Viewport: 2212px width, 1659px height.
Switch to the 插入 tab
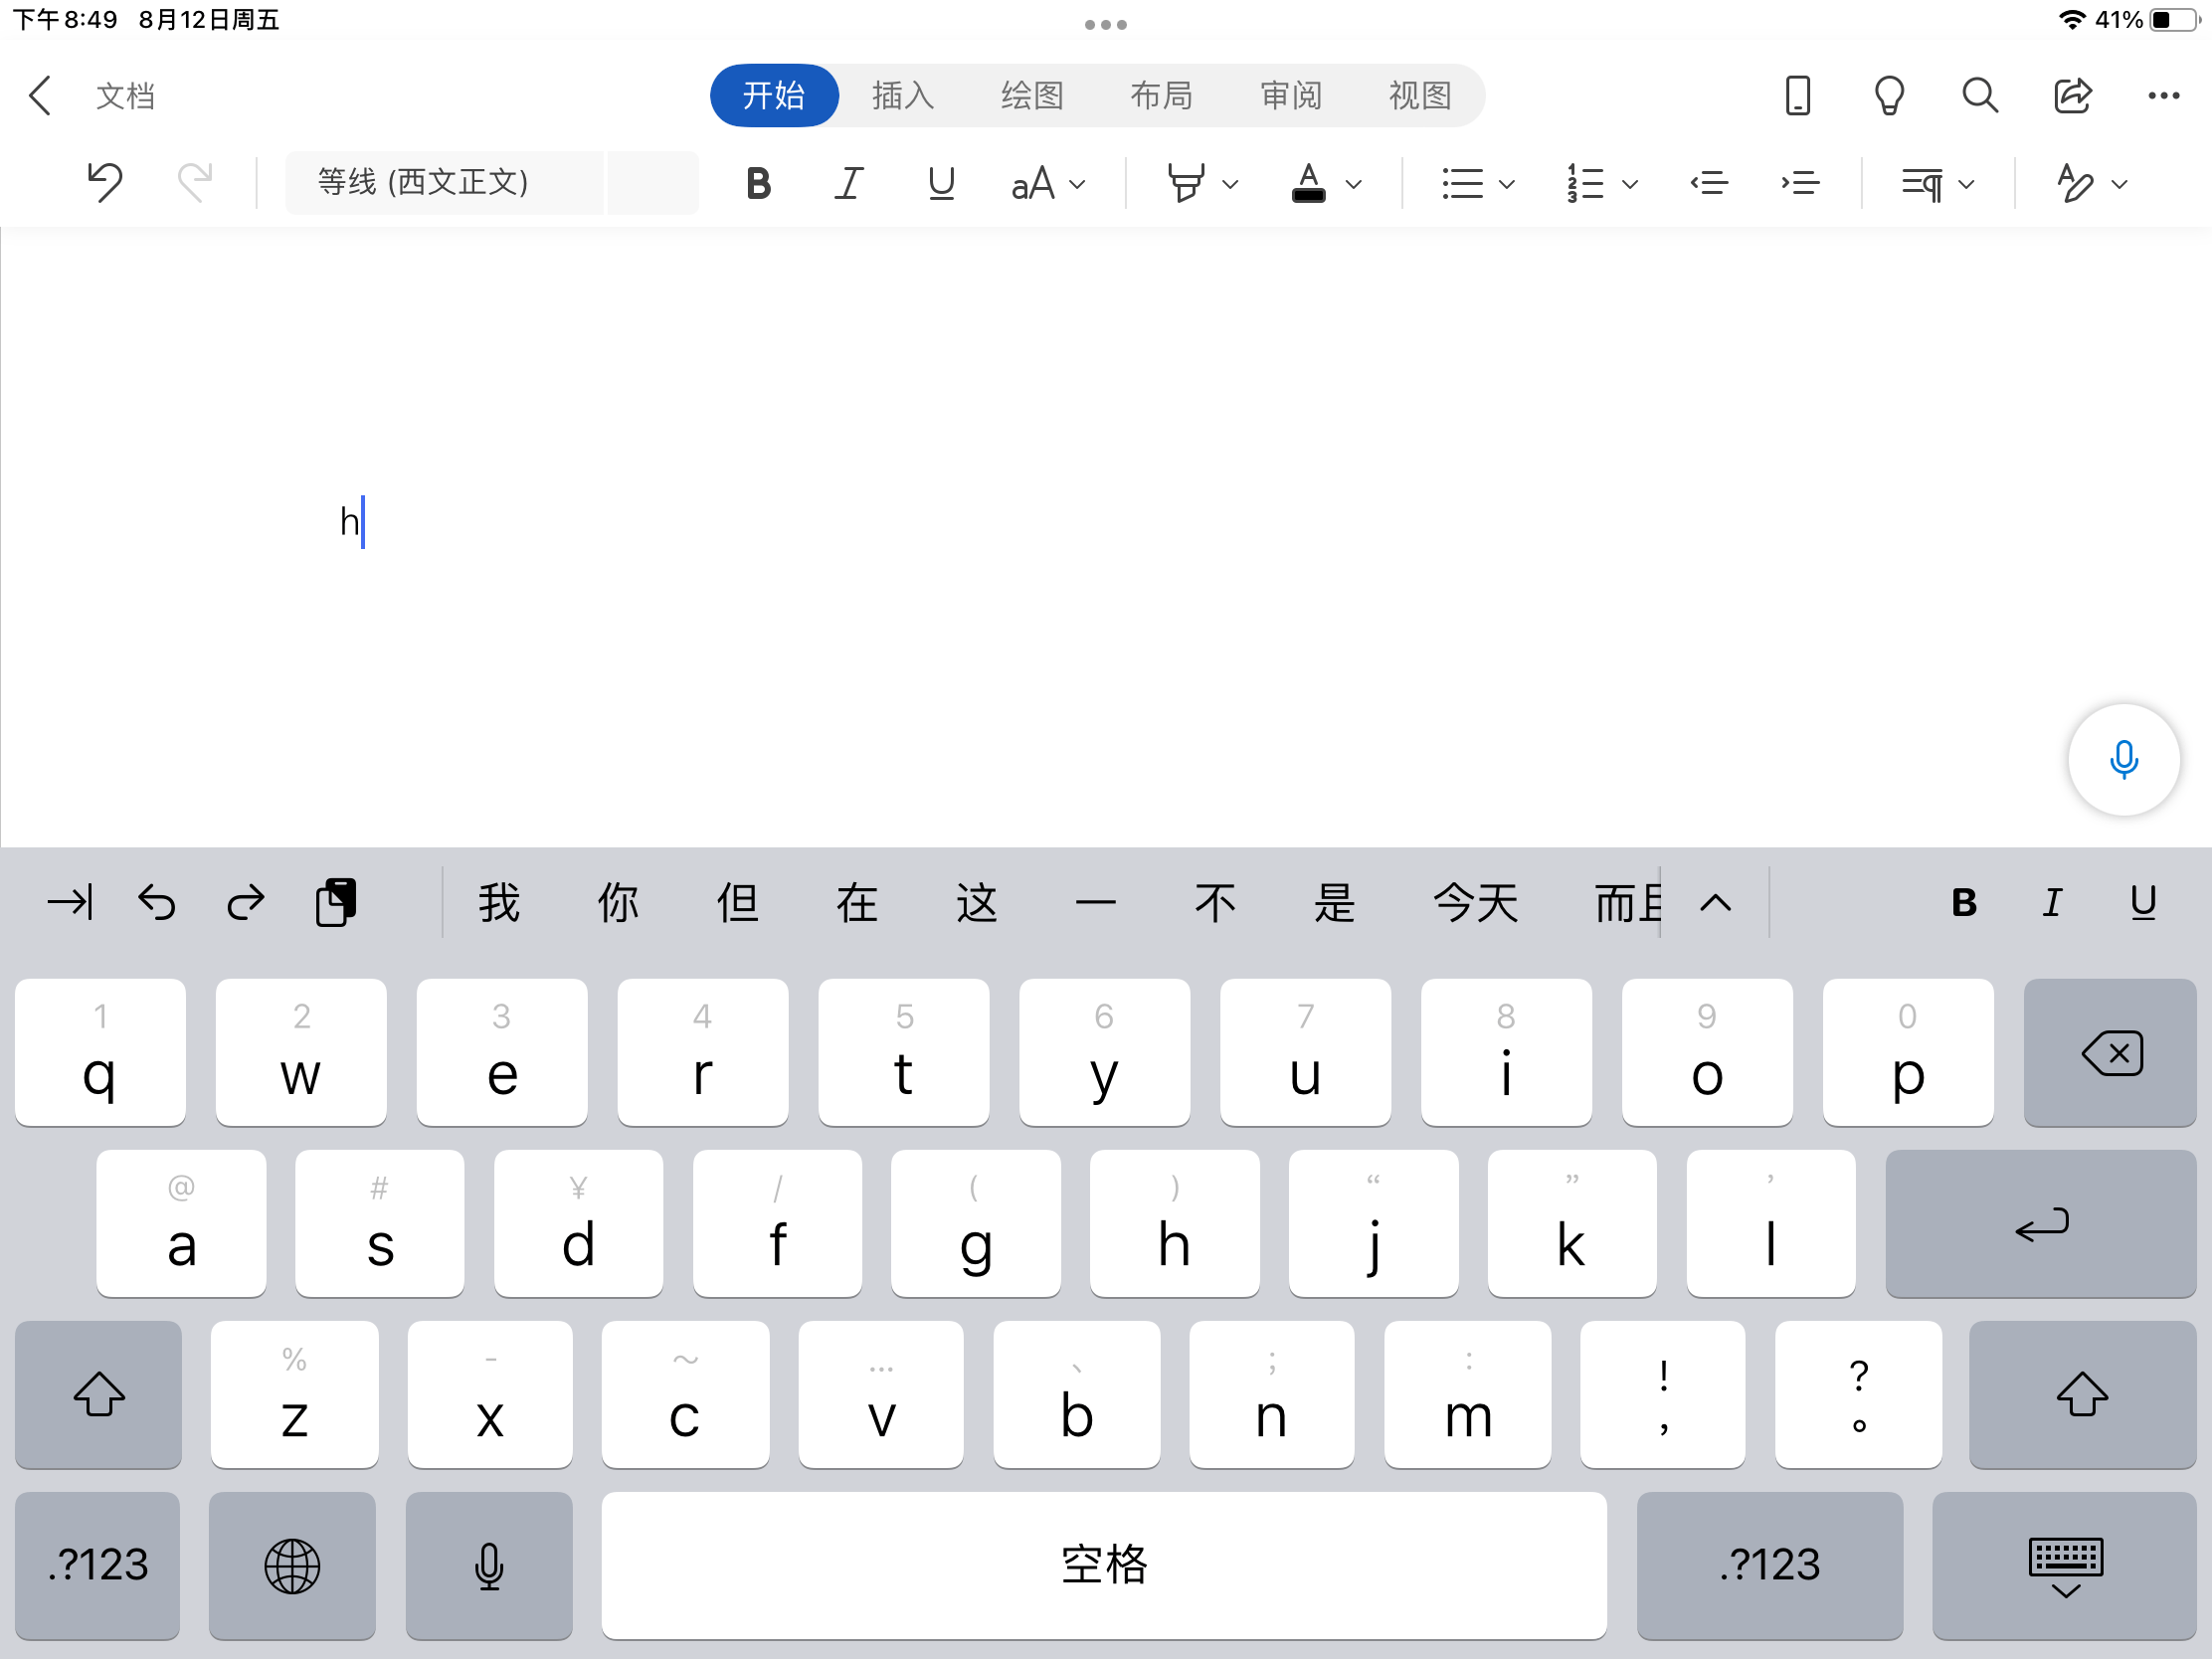point(902,96)
